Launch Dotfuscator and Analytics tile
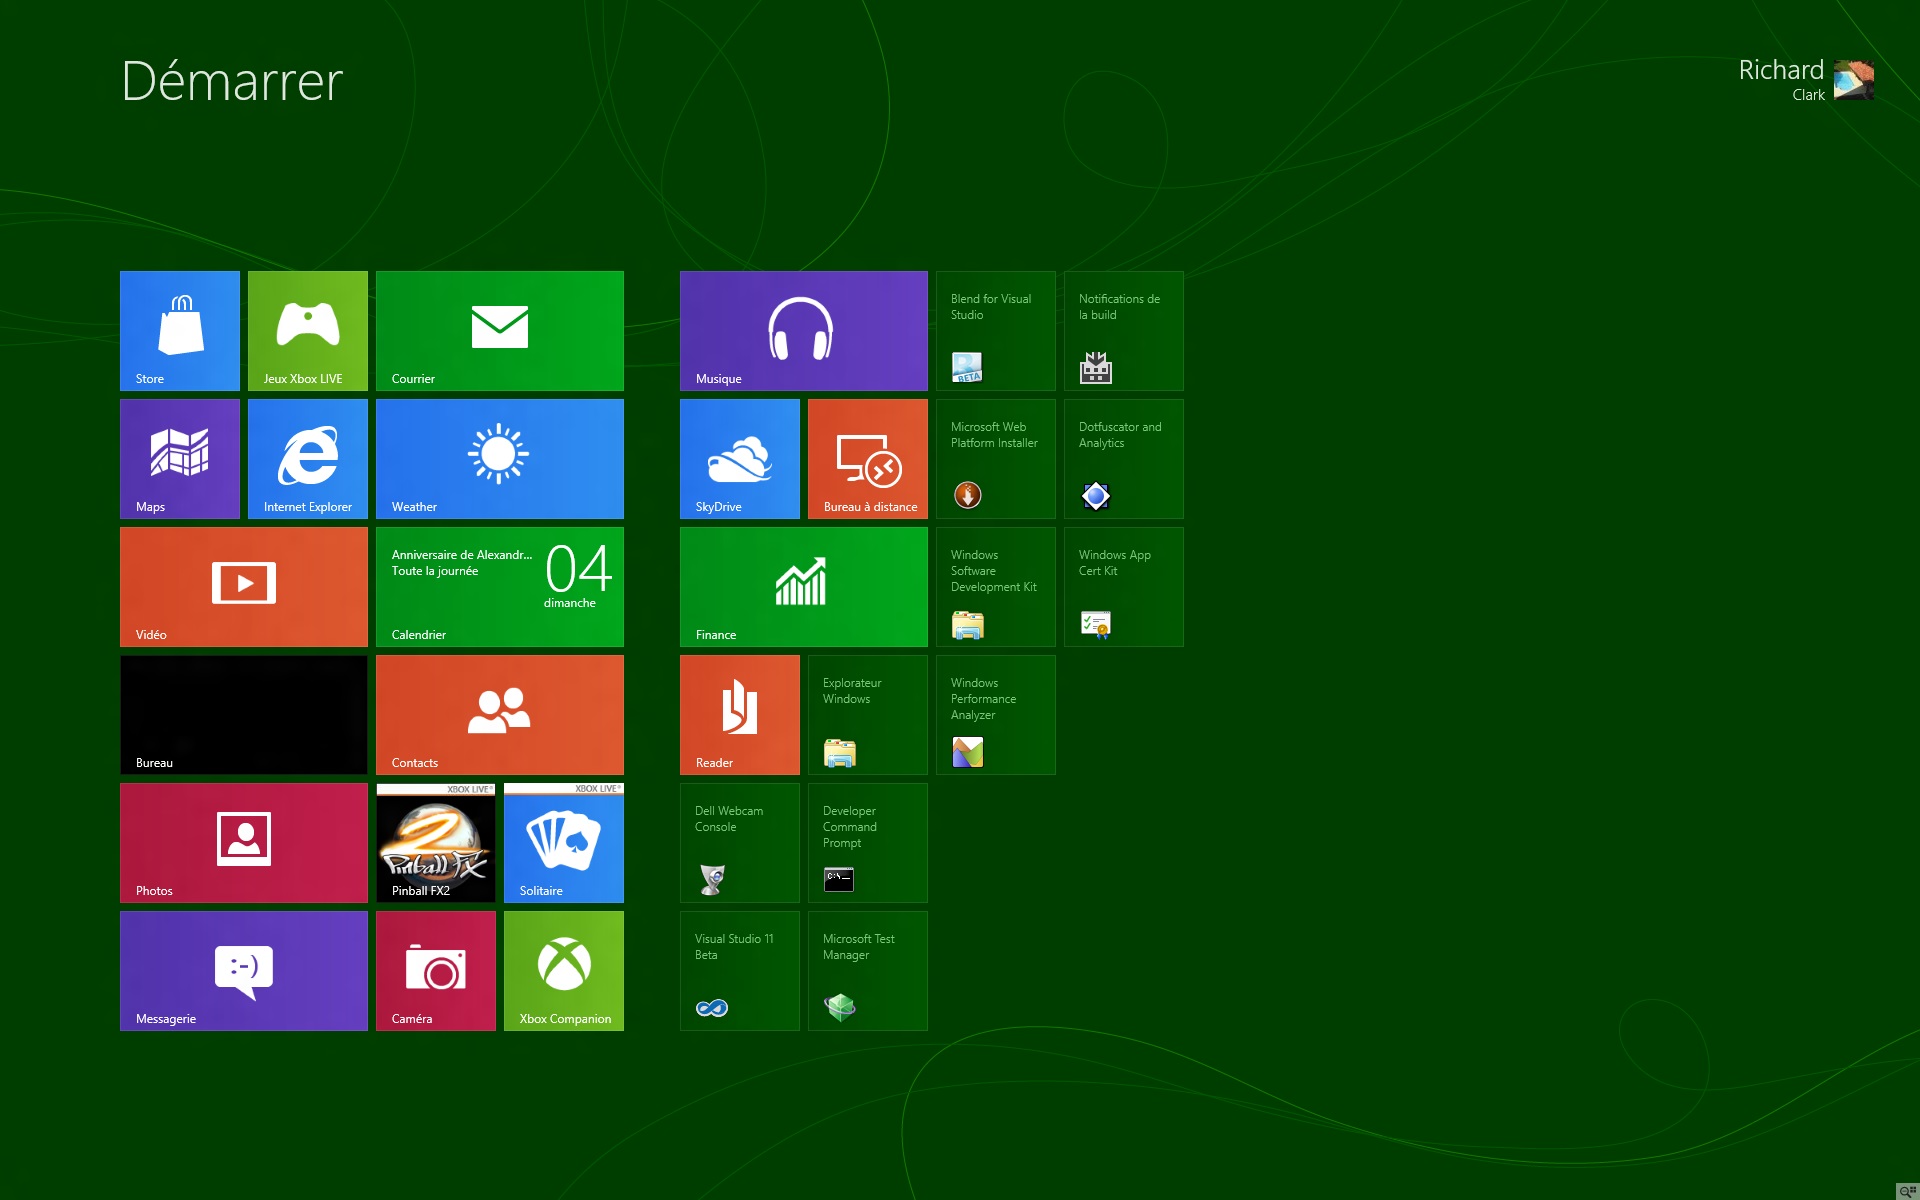1920x1200 pixels. (x=1124, y=459)
